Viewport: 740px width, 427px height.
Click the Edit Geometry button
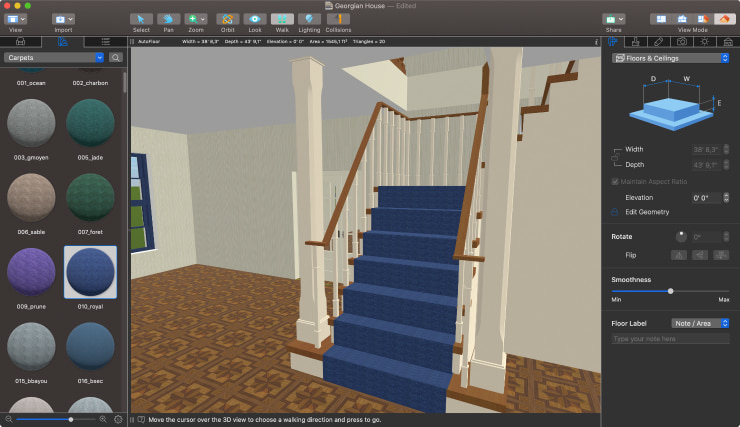point(647,212)
